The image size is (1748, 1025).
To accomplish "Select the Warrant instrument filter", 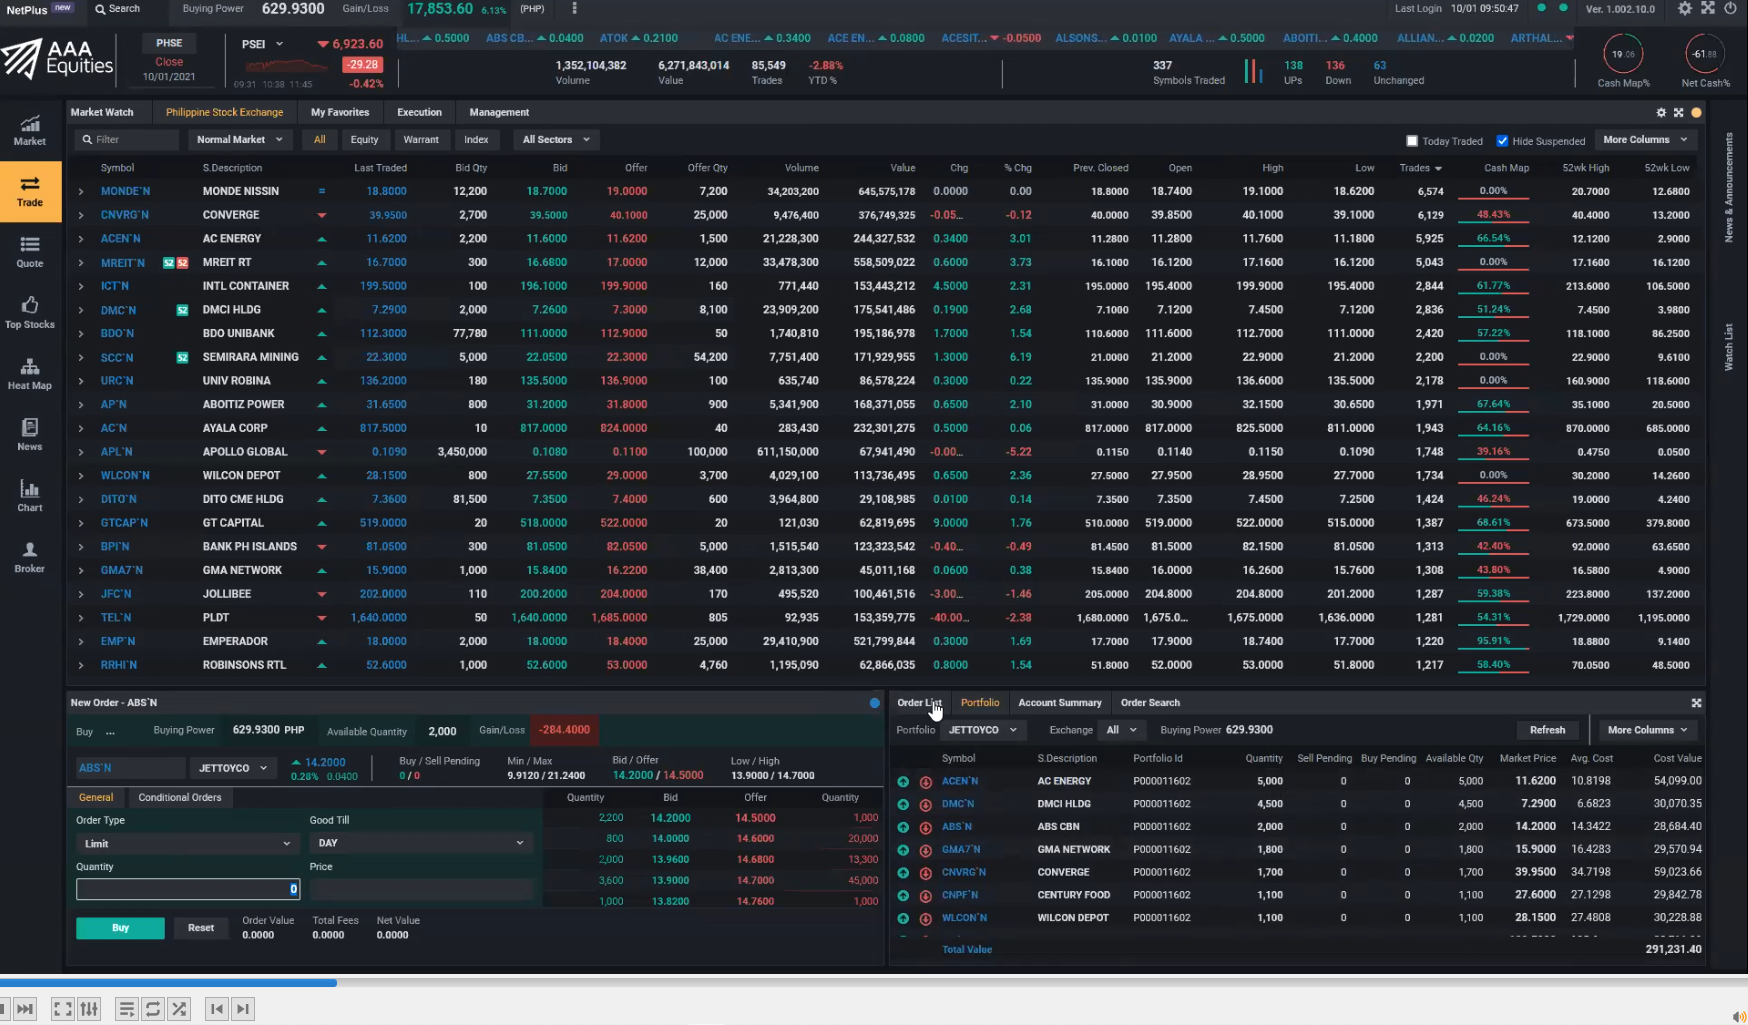I will coord(421,140).
